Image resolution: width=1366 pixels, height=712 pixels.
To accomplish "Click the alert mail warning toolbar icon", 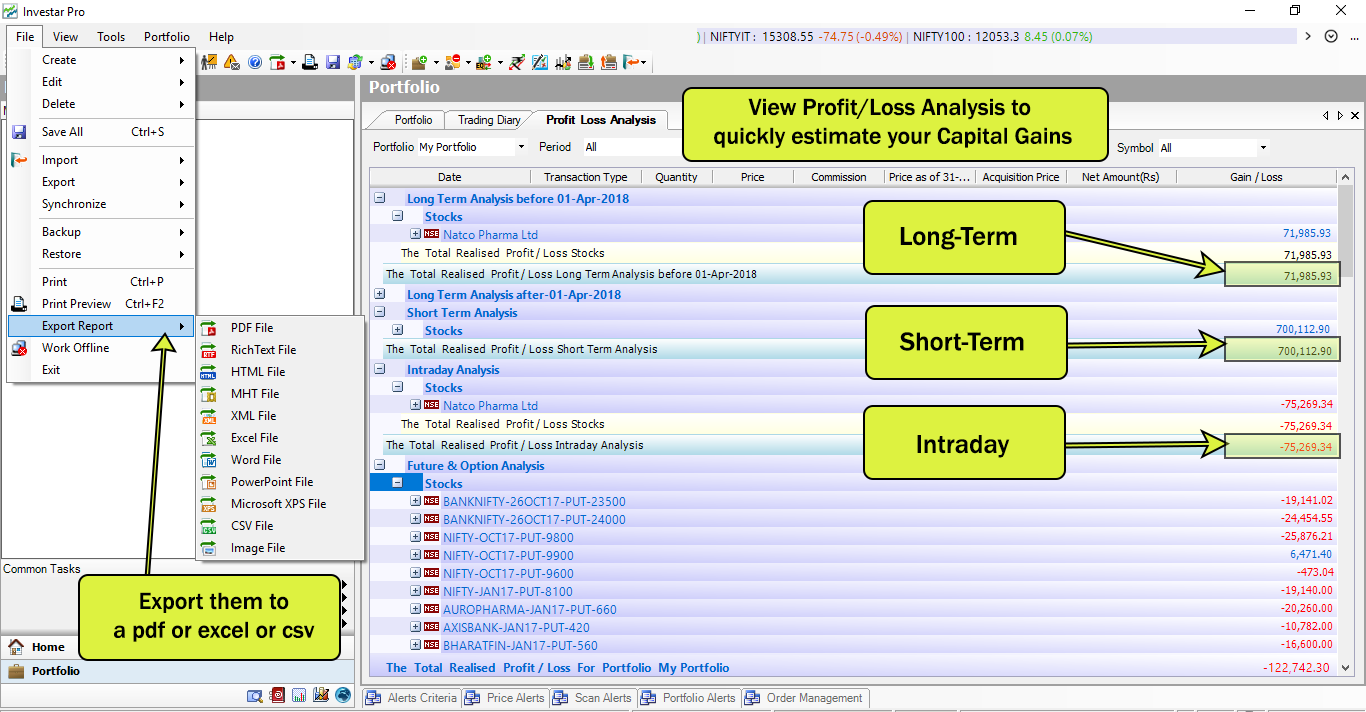I will pyautogui.click(x=231, y=62).
